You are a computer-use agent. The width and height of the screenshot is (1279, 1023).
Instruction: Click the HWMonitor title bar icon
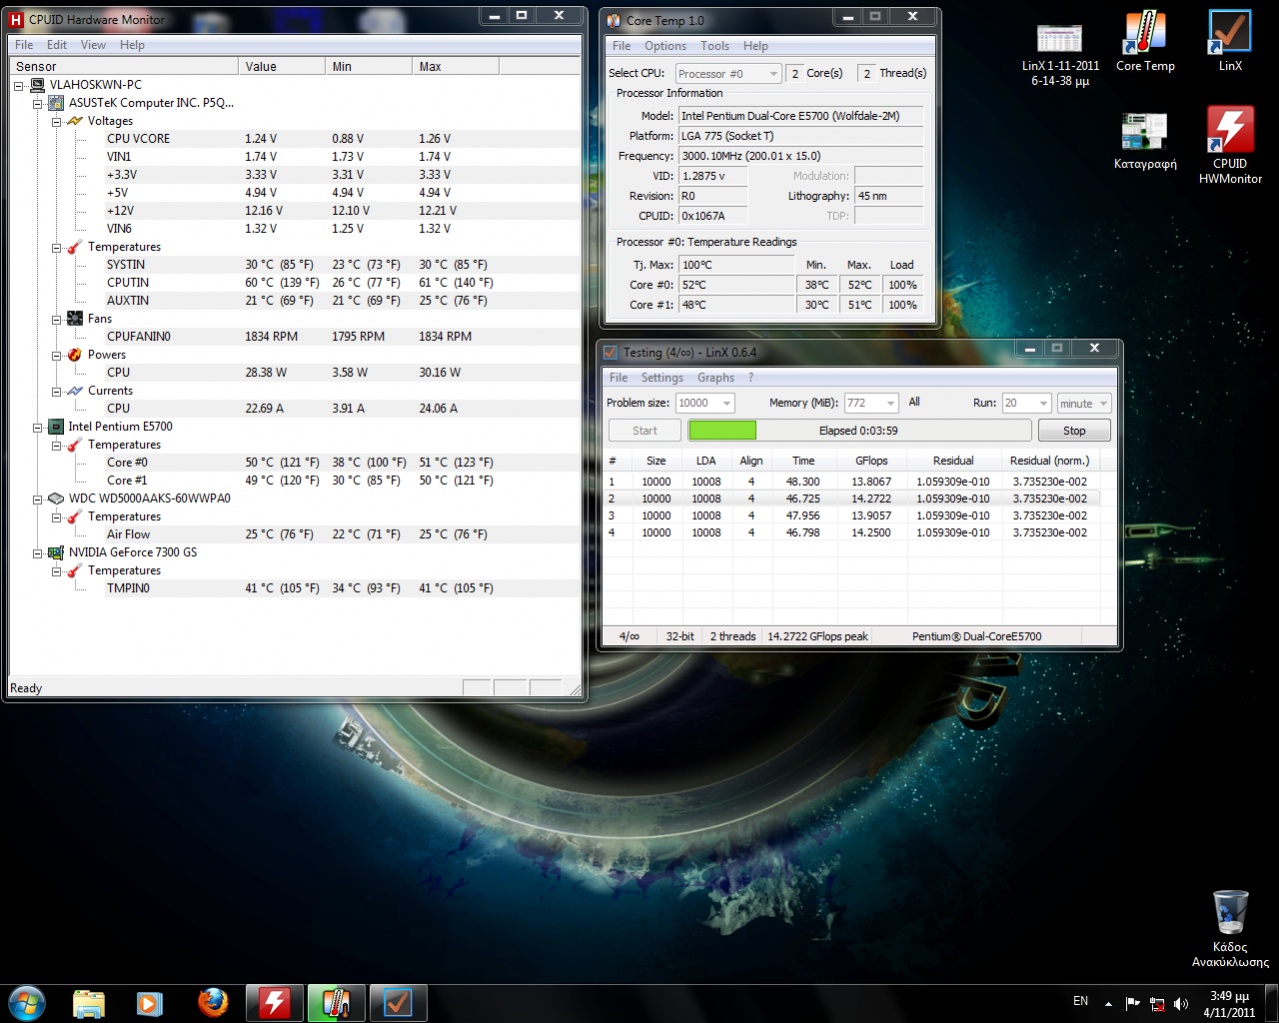pos(16,19)
